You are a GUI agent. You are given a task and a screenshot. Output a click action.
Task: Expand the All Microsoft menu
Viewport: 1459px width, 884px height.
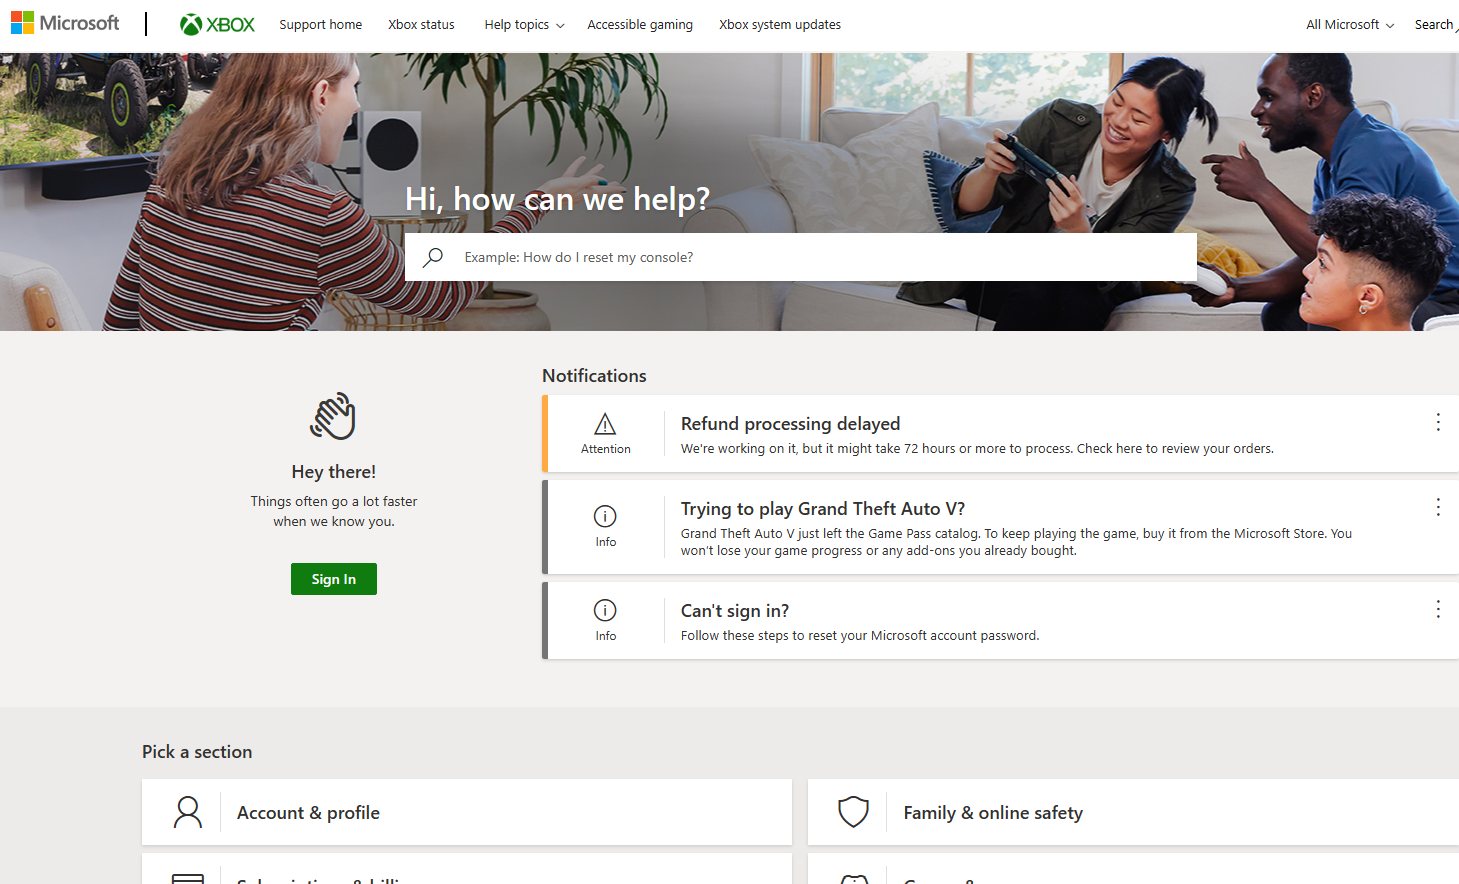[x=1350, y=24]
